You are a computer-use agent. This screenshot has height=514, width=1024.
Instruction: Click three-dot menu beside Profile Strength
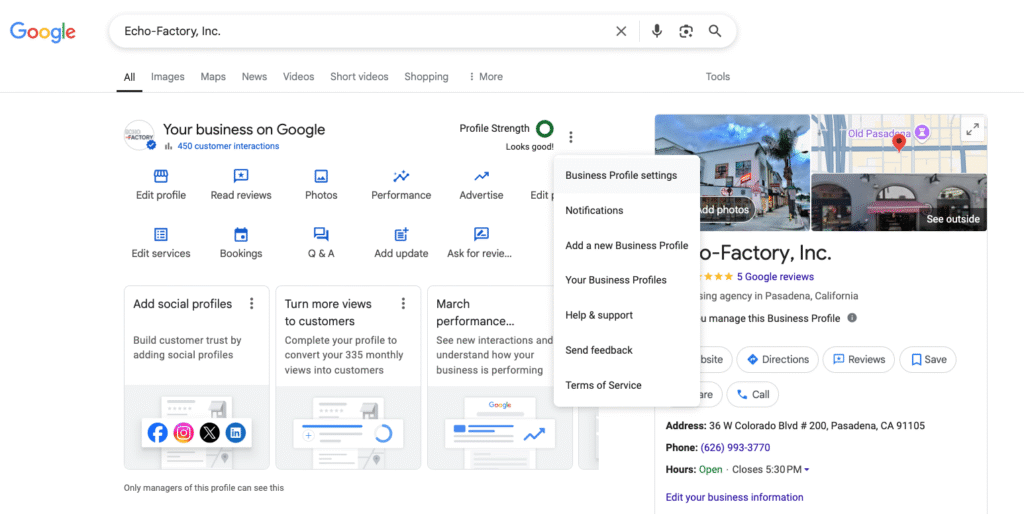(571, 137)
